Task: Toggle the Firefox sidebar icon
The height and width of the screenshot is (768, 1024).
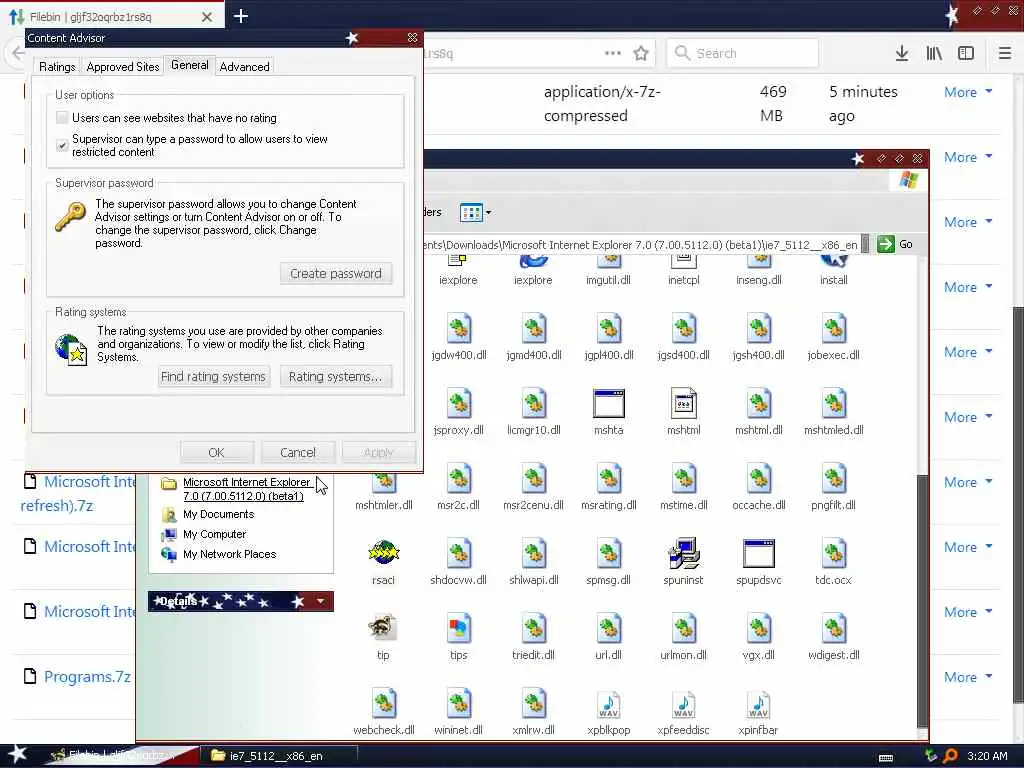Action: coord(966,54)
